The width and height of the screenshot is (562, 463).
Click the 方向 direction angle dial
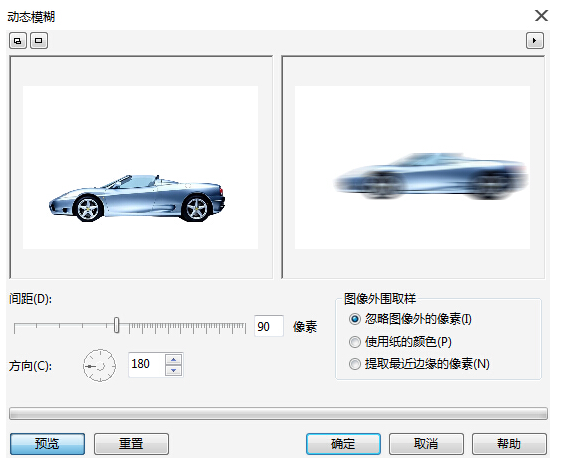pyautogui.click(x=99, y=366)
